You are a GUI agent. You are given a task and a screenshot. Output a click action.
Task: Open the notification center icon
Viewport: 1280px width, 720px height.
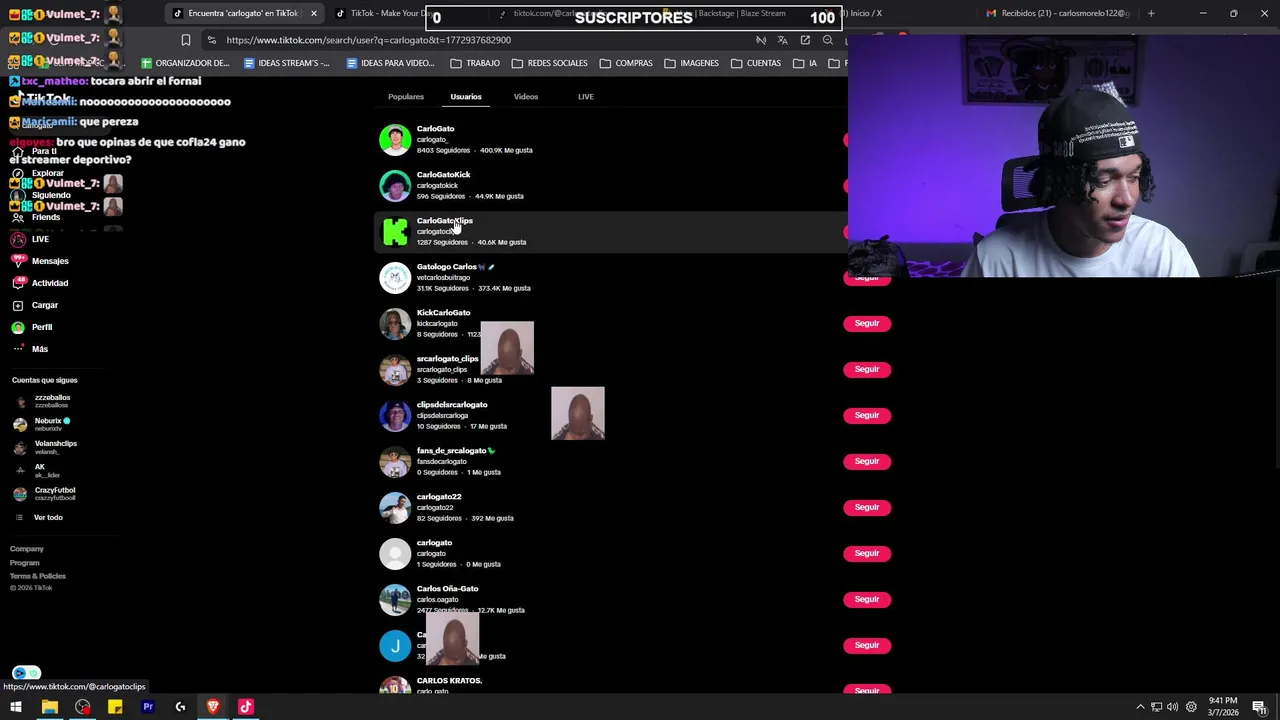point(1260,707)
